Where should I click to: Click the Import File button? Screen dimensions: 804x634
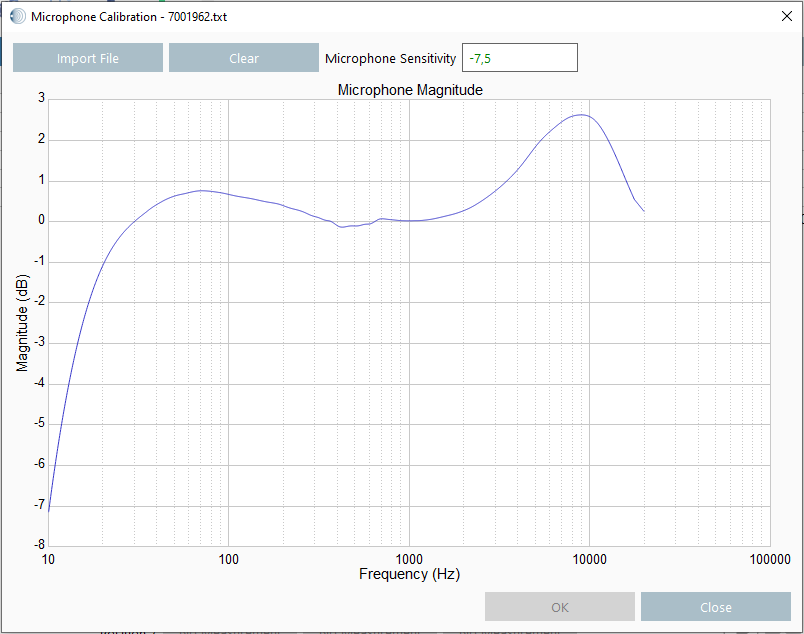[88, 58]
